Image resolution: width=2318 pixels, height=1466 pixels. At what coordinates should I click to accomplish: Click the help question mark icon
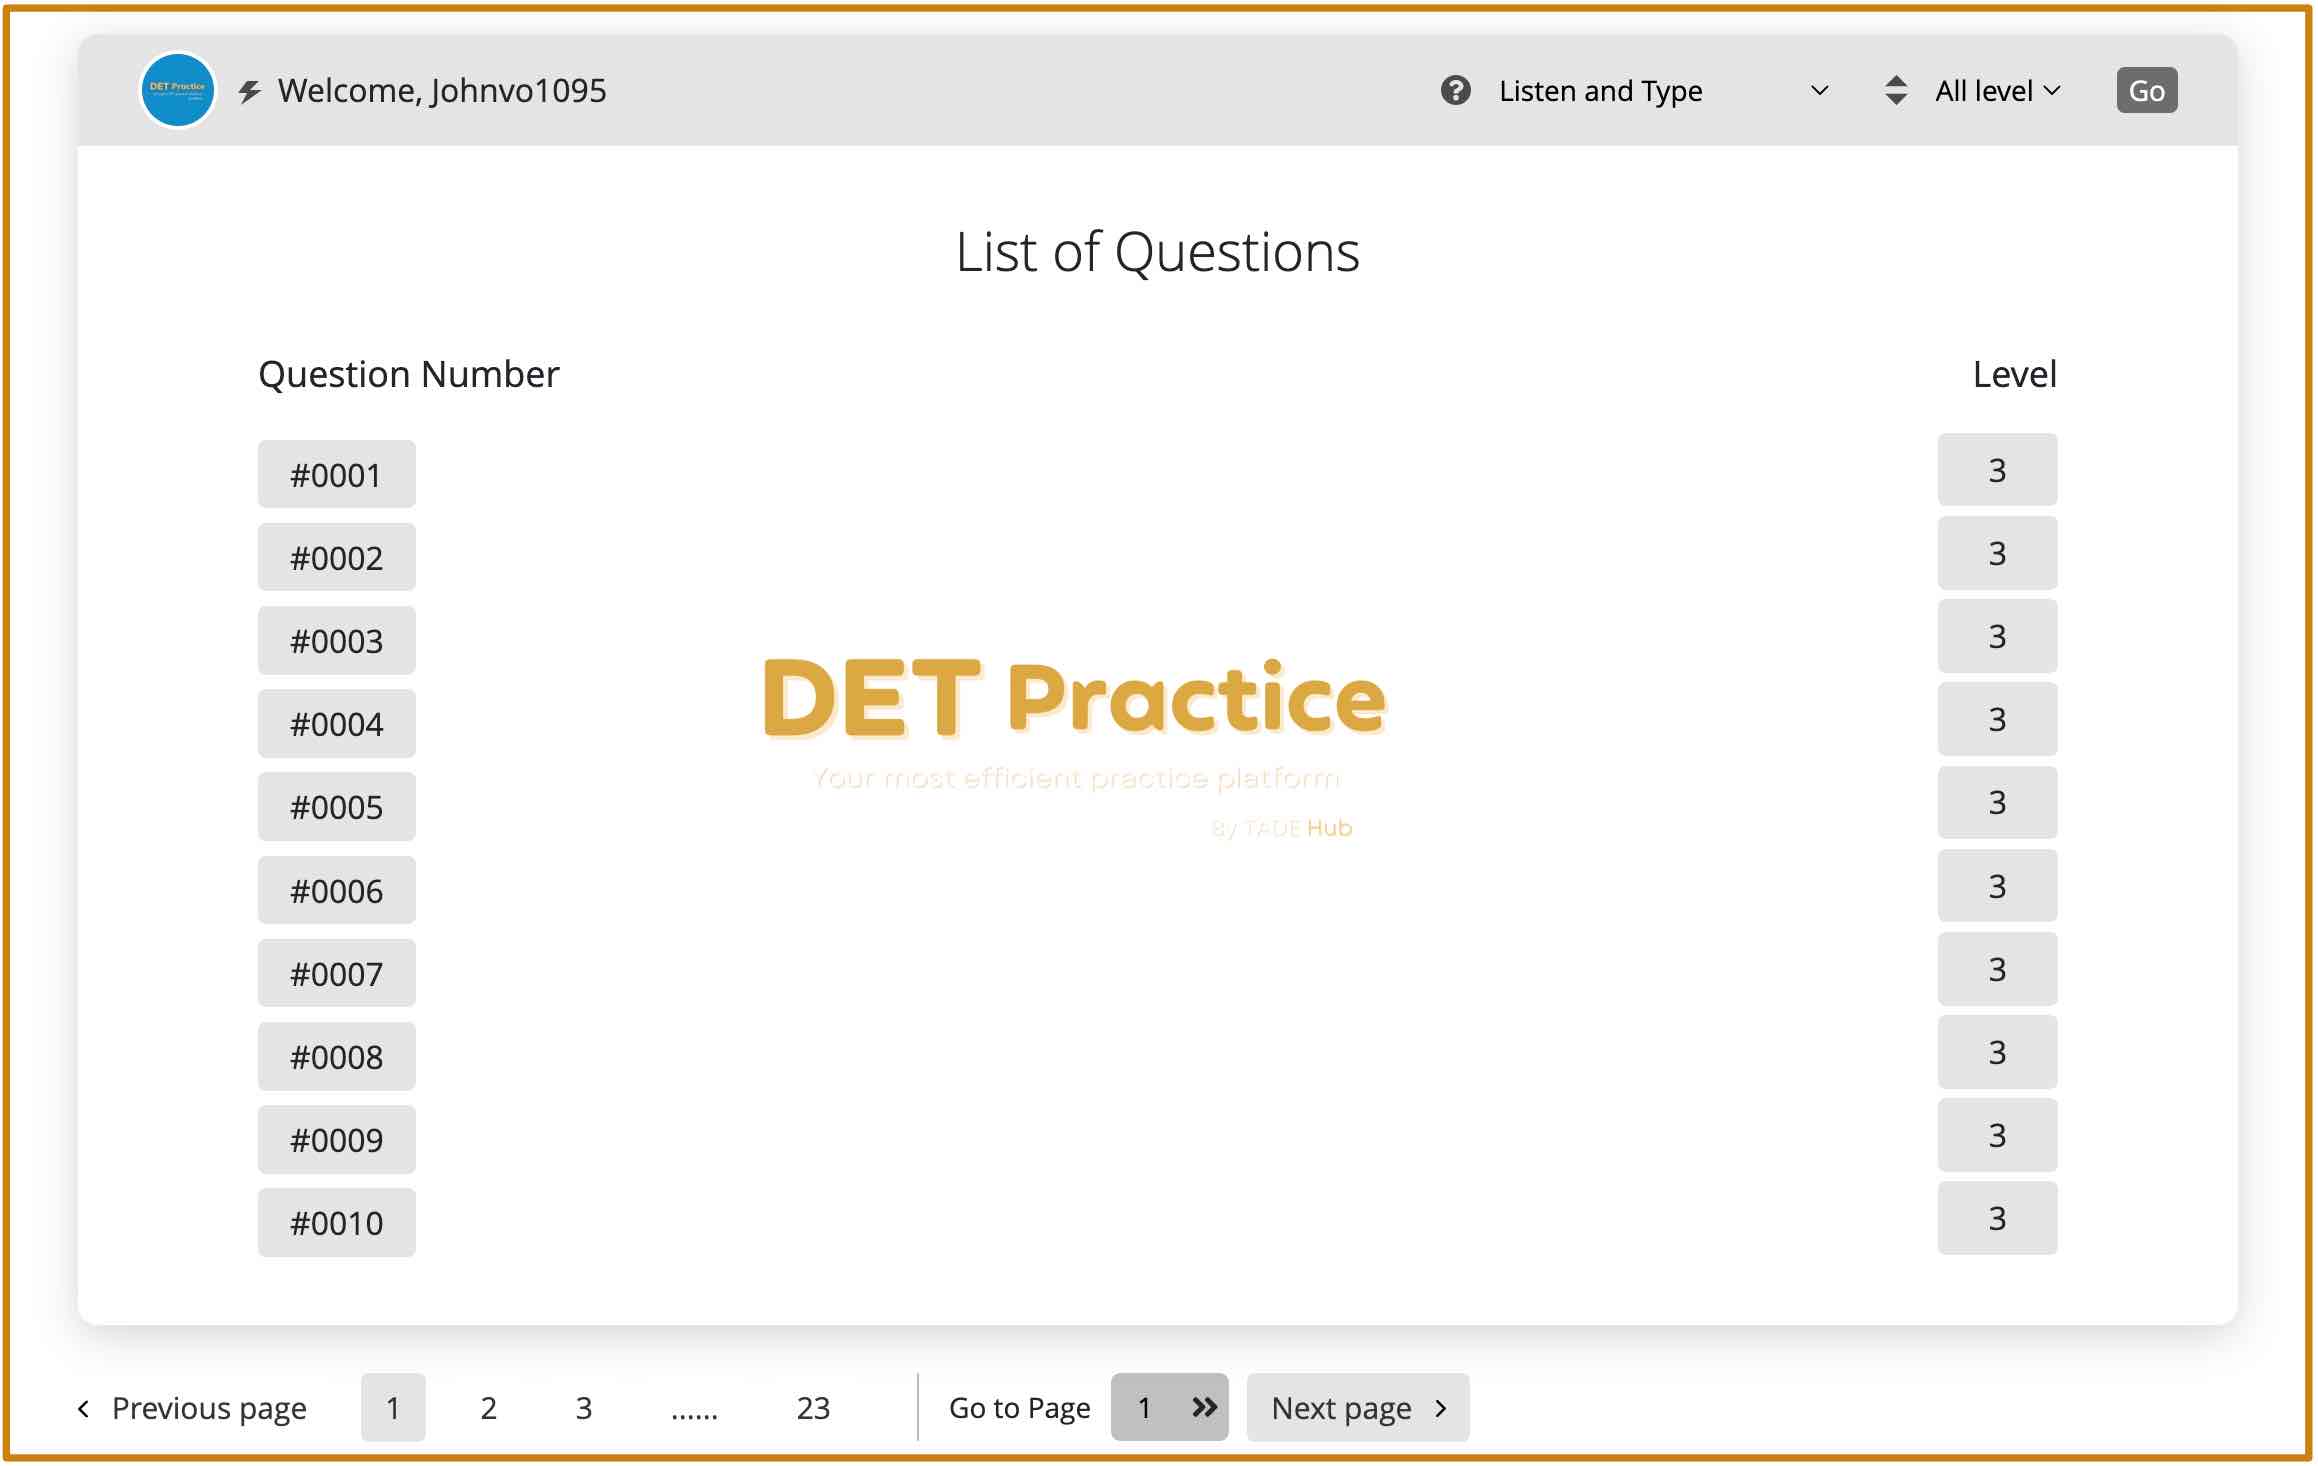coord(1455,88)
